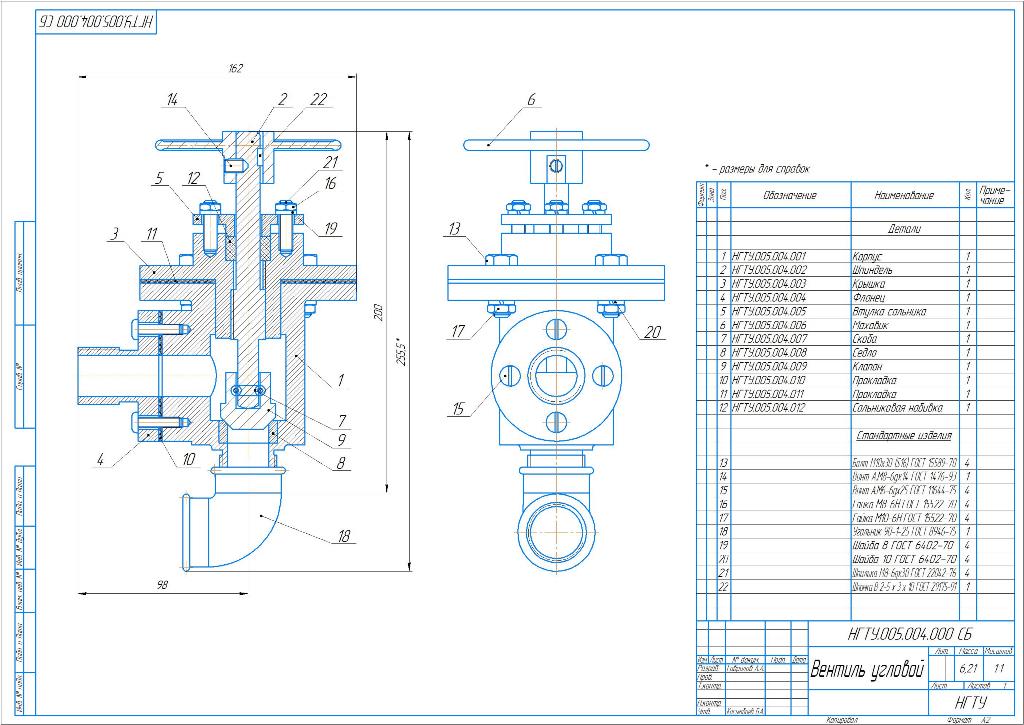Select callout '15' on the side view

pyautogui.click(x=458, y=409)
